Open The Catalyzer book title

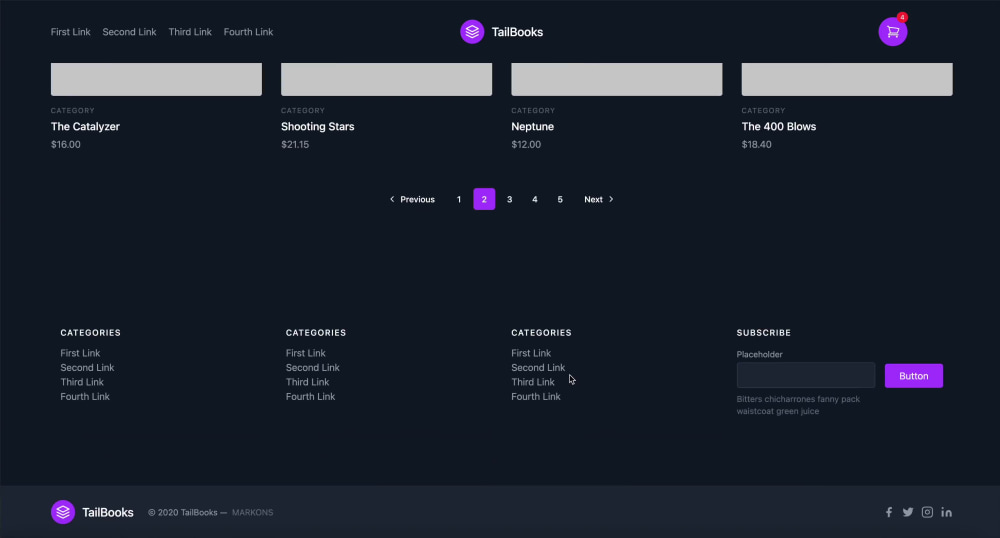tap(85, 126)
